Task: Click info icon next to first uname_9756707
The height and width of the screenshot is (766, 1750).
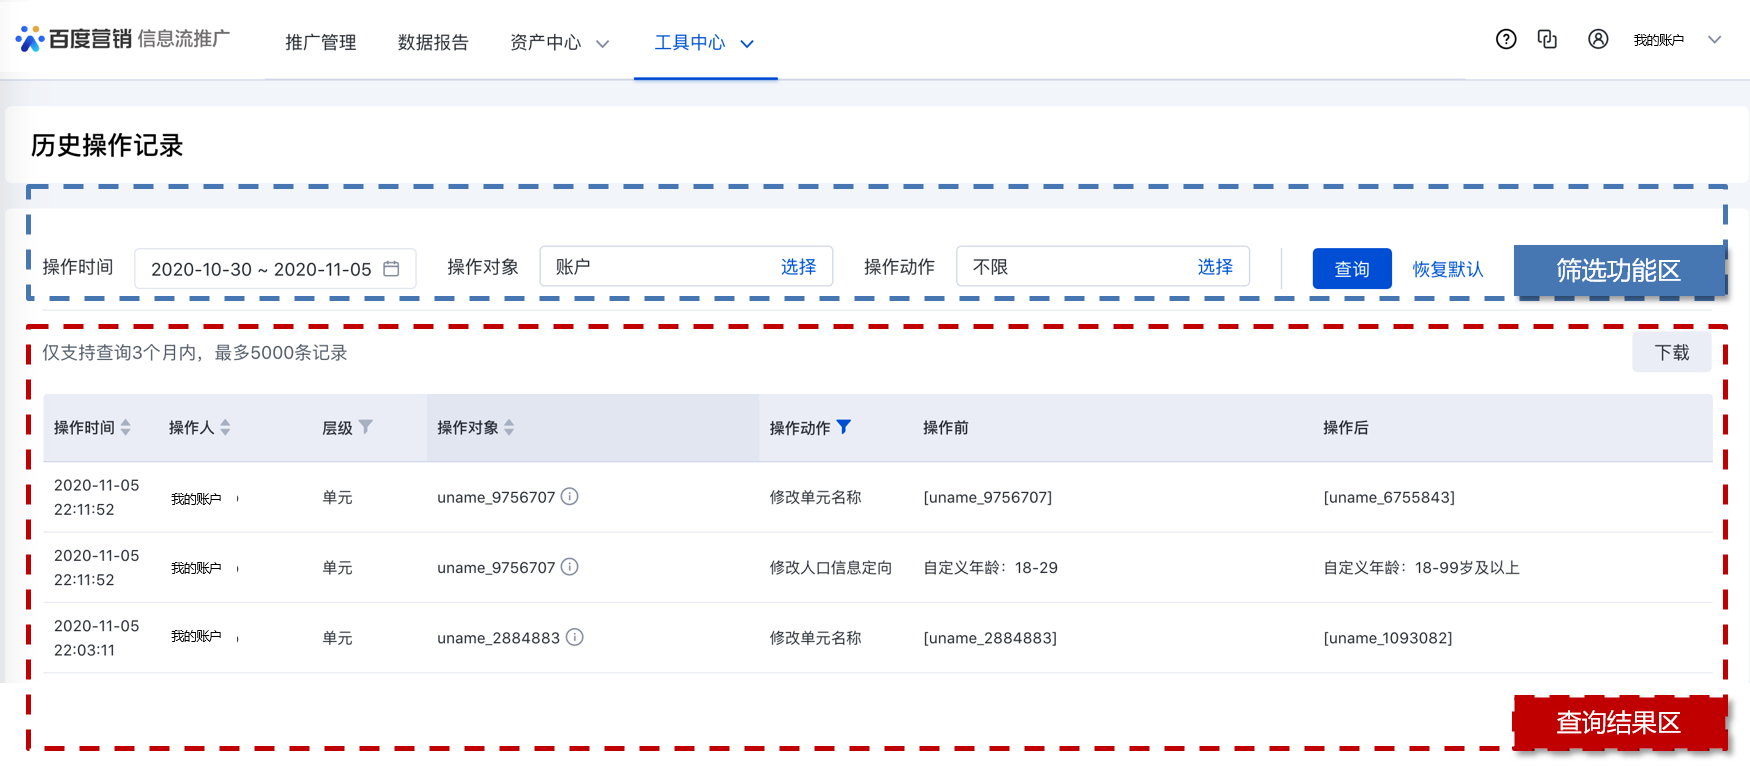Action: [x=570, y=497]
